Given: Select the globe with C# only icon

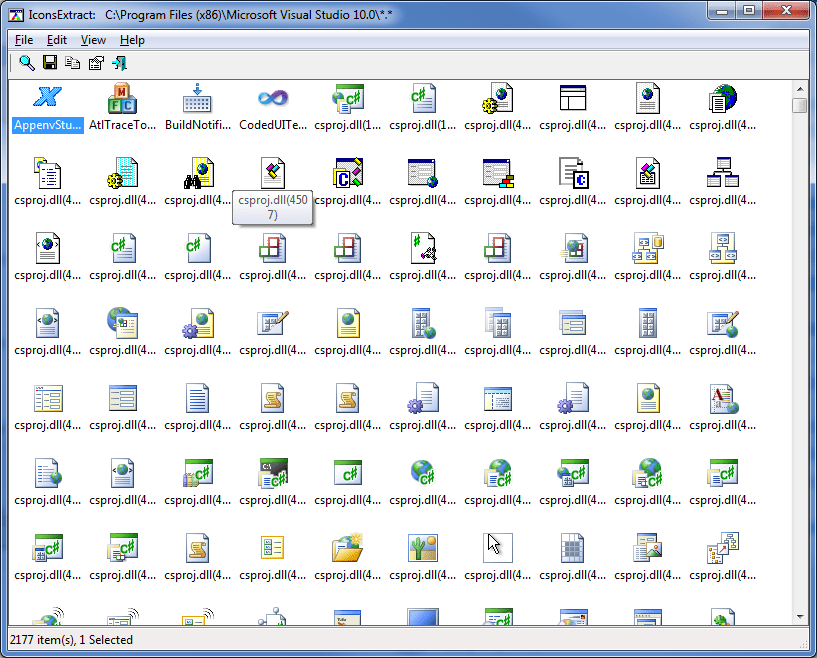Looking at the screenshot, I should (423, 473).
